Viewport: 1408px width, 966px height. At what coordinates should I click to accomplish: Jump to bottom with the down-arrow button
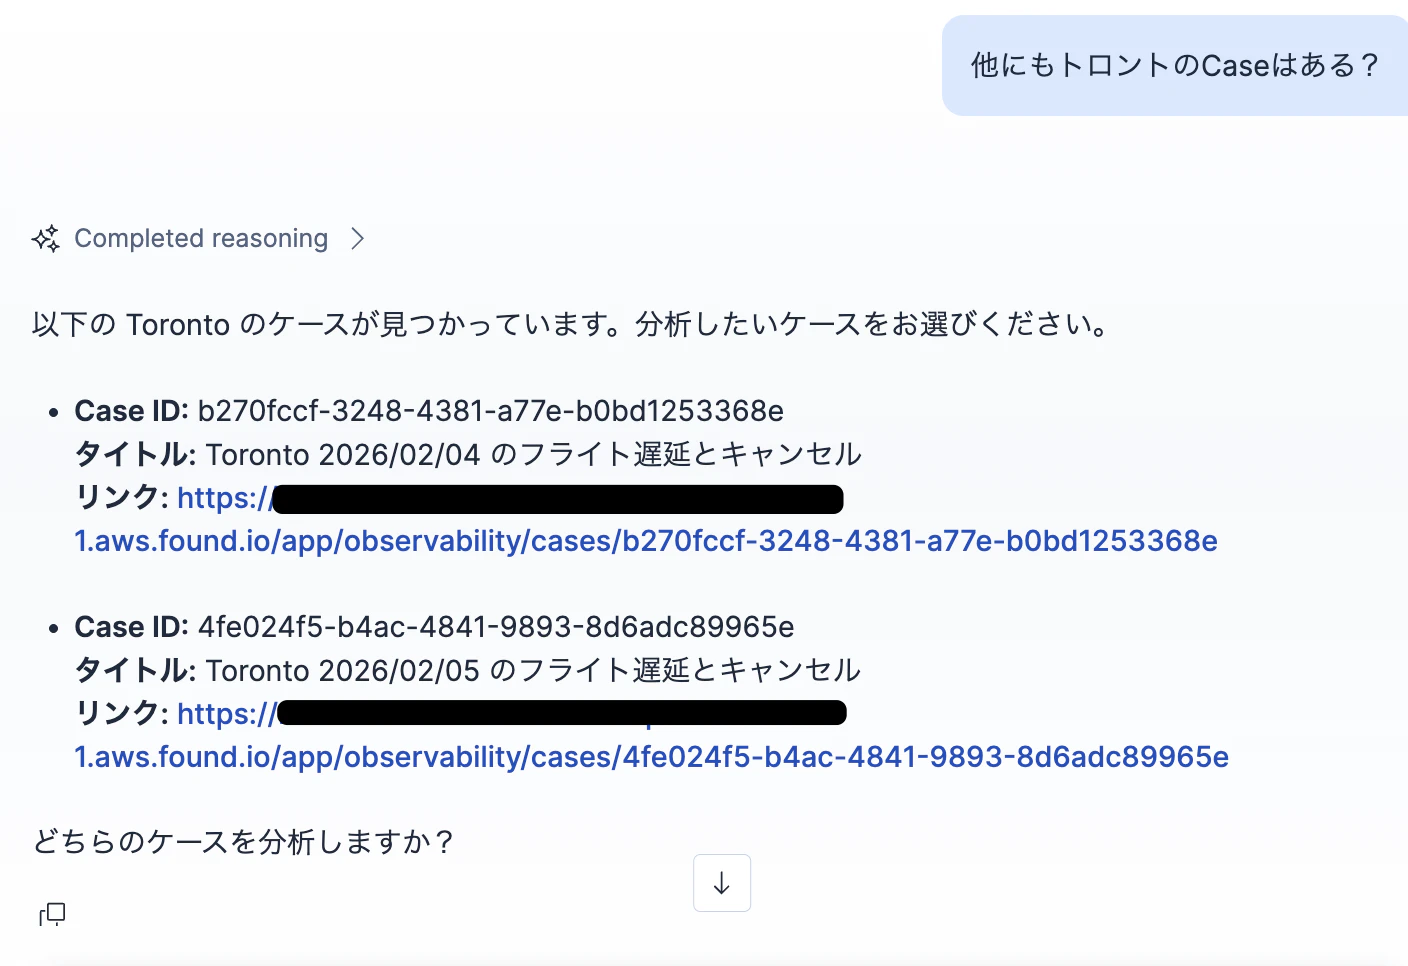pyautogui.click(x=722, y=883)
